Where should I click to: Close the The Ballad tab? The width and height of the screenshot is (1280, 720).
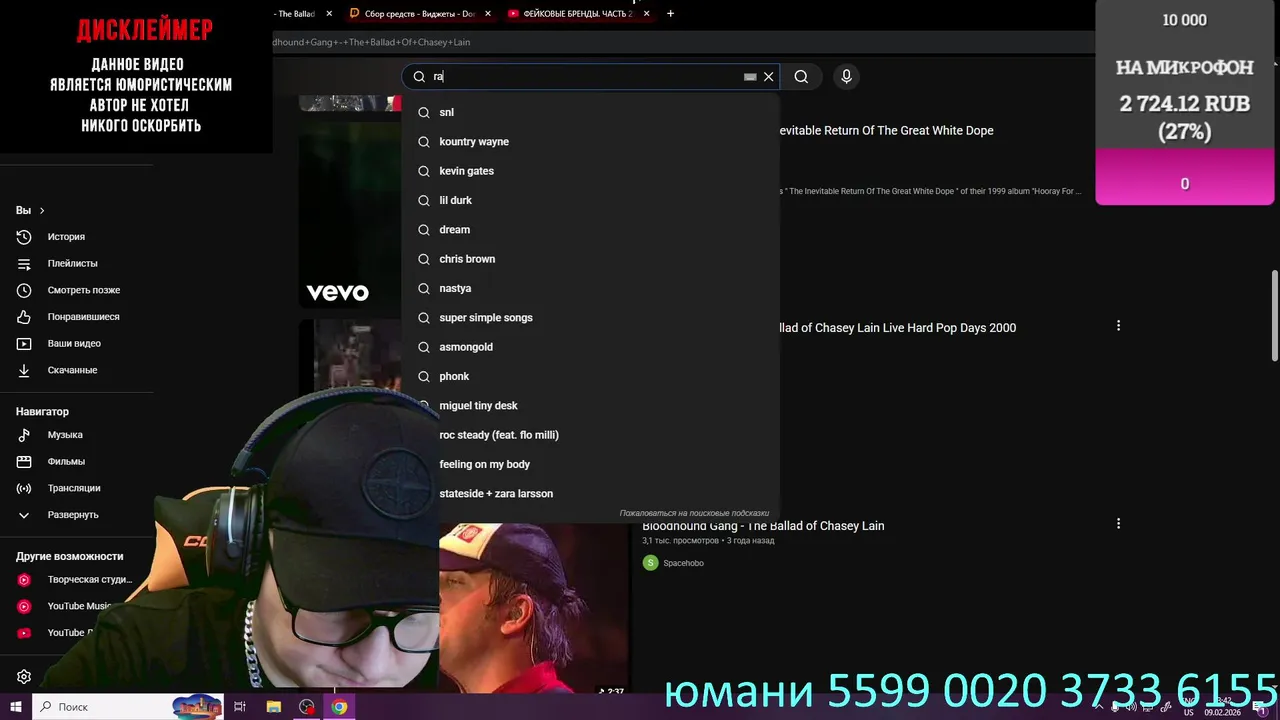329,14
